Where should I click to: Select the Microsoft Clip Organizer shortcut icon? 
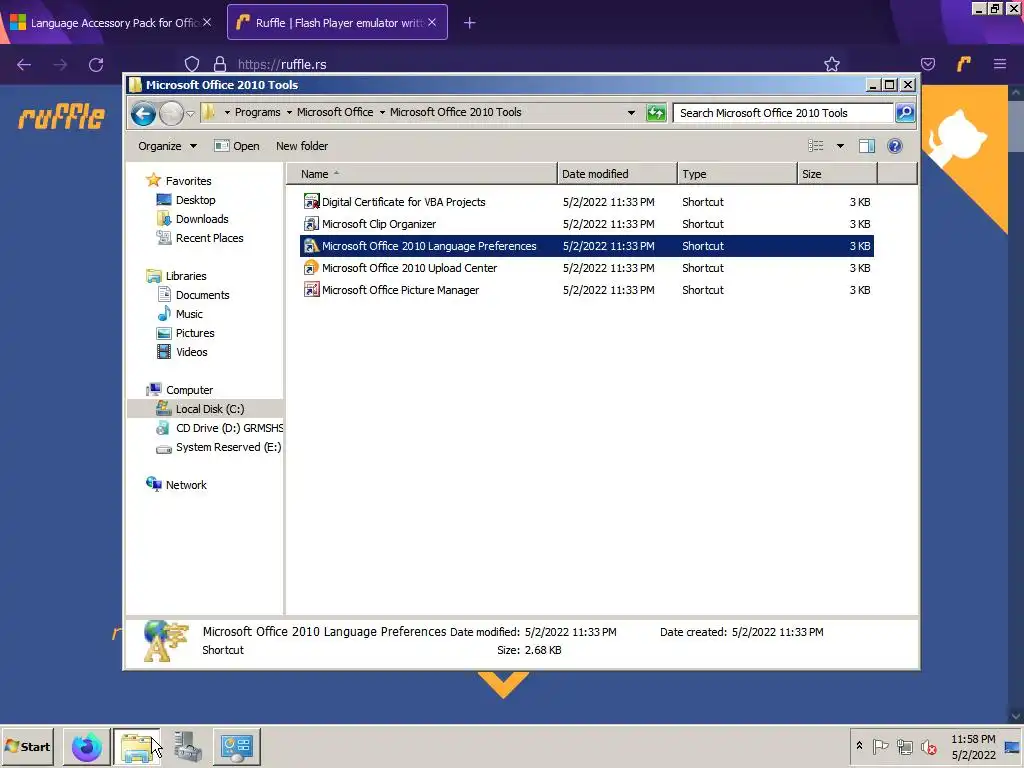click(x=312, y=224)
